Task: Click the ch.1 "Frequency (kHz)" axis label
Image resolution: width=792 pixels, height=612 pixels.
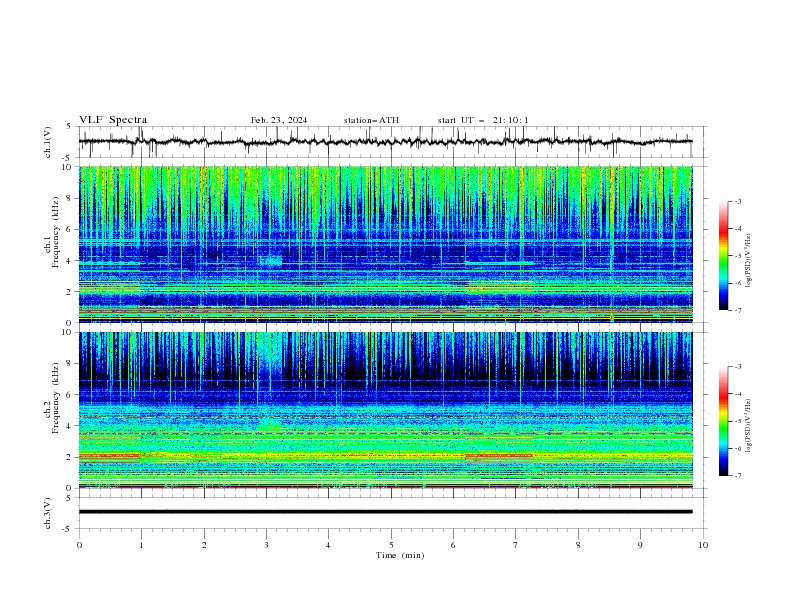Action: tap(56, 233)
